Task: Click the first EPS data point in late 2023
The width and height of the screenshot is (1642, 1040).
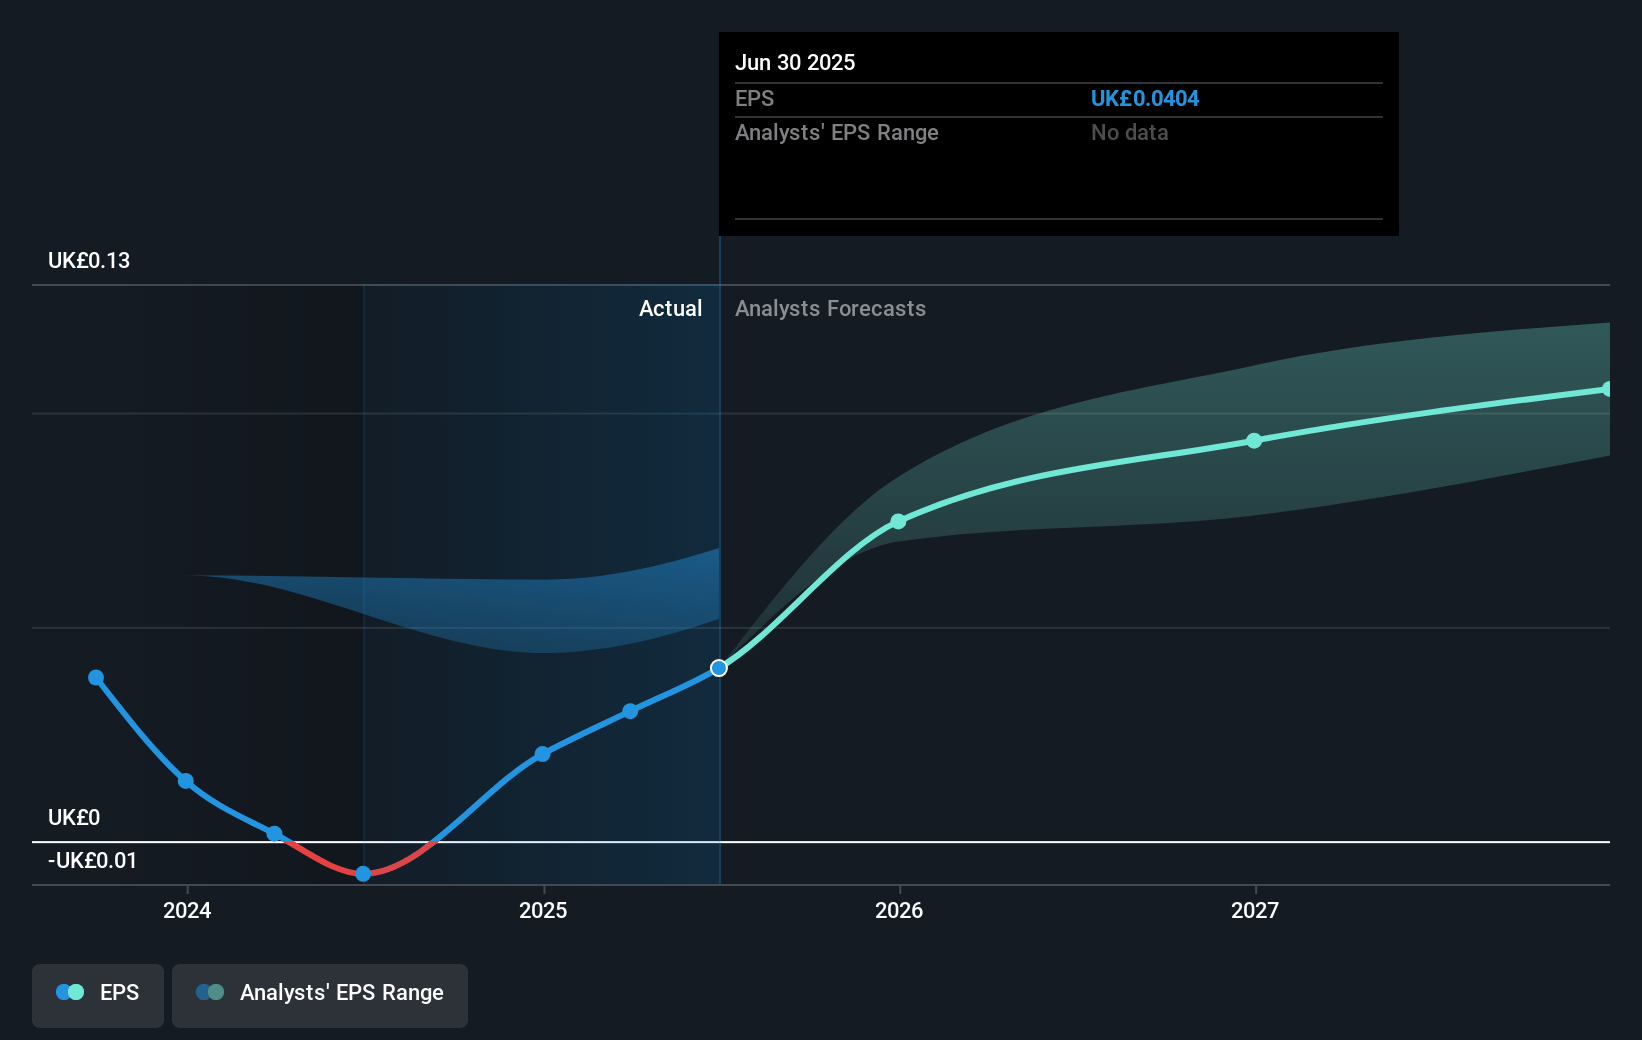Action: coord(96,678)
